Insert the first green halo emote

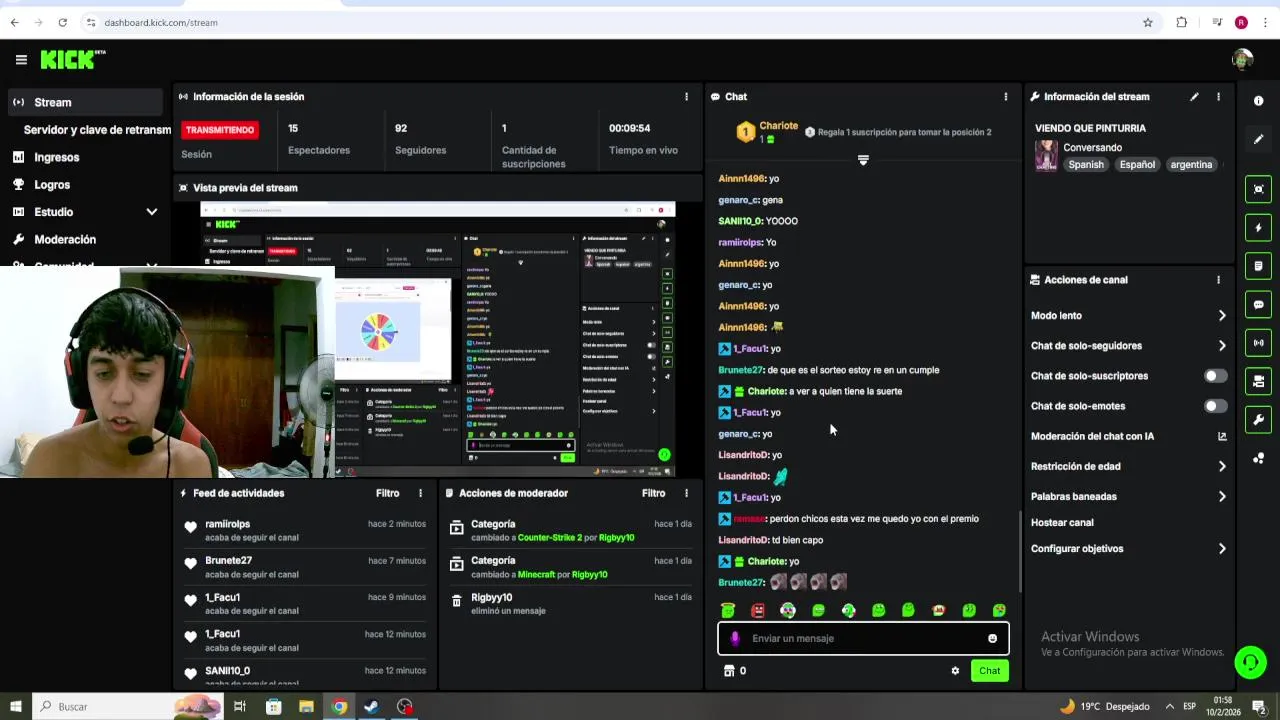point(728,610)
